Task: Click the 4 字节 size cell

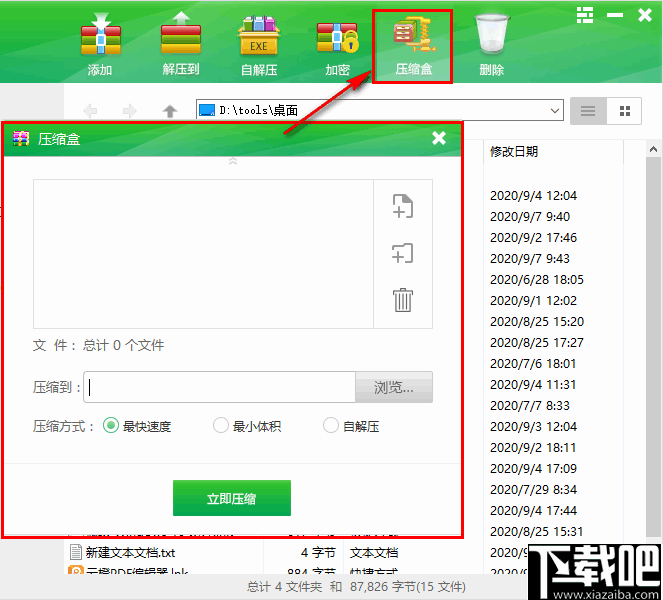Action: [318, 552]
